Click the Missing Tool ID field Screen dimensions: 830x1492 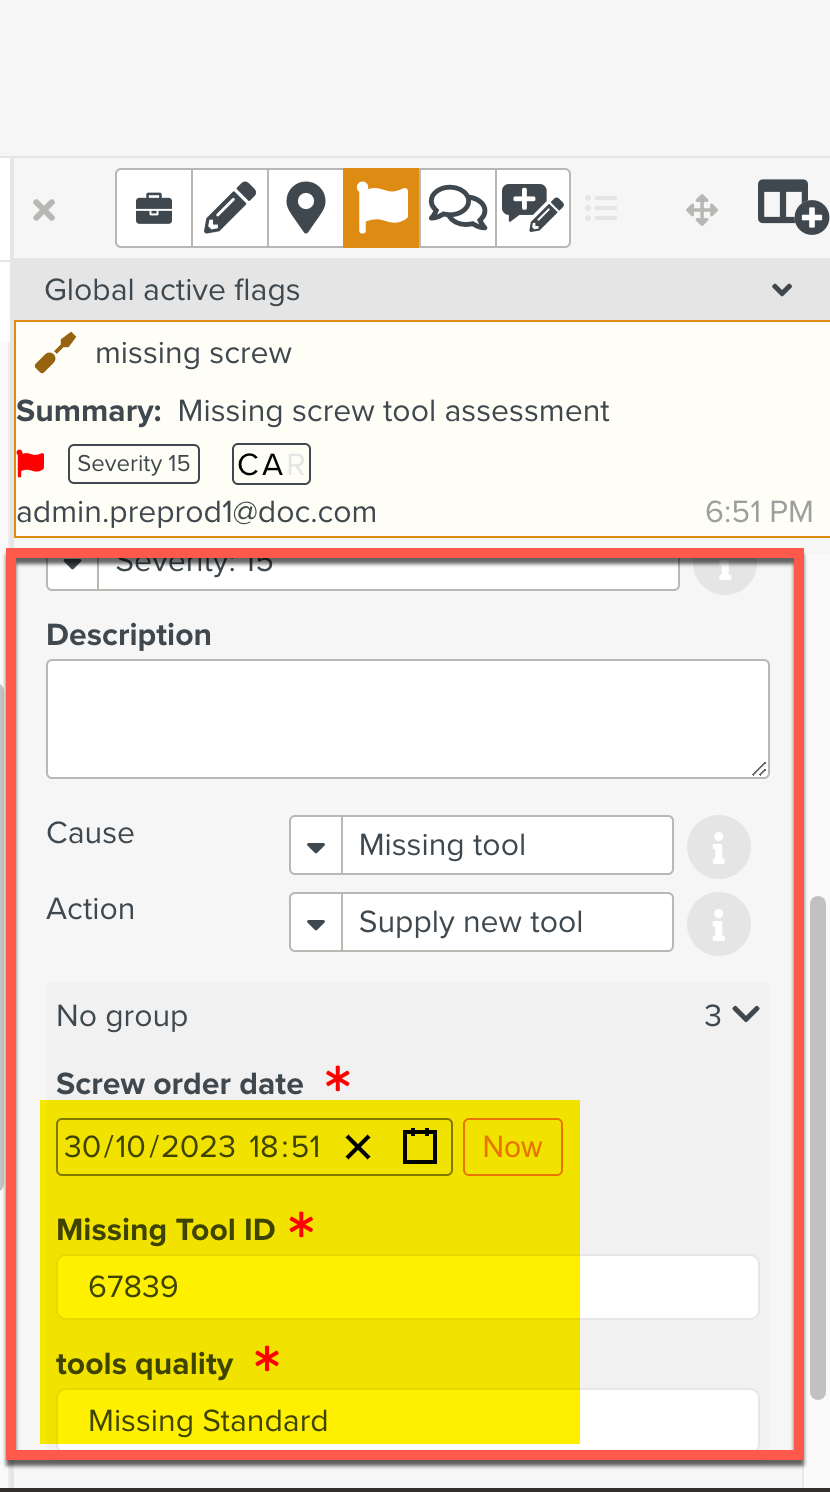407,1286
